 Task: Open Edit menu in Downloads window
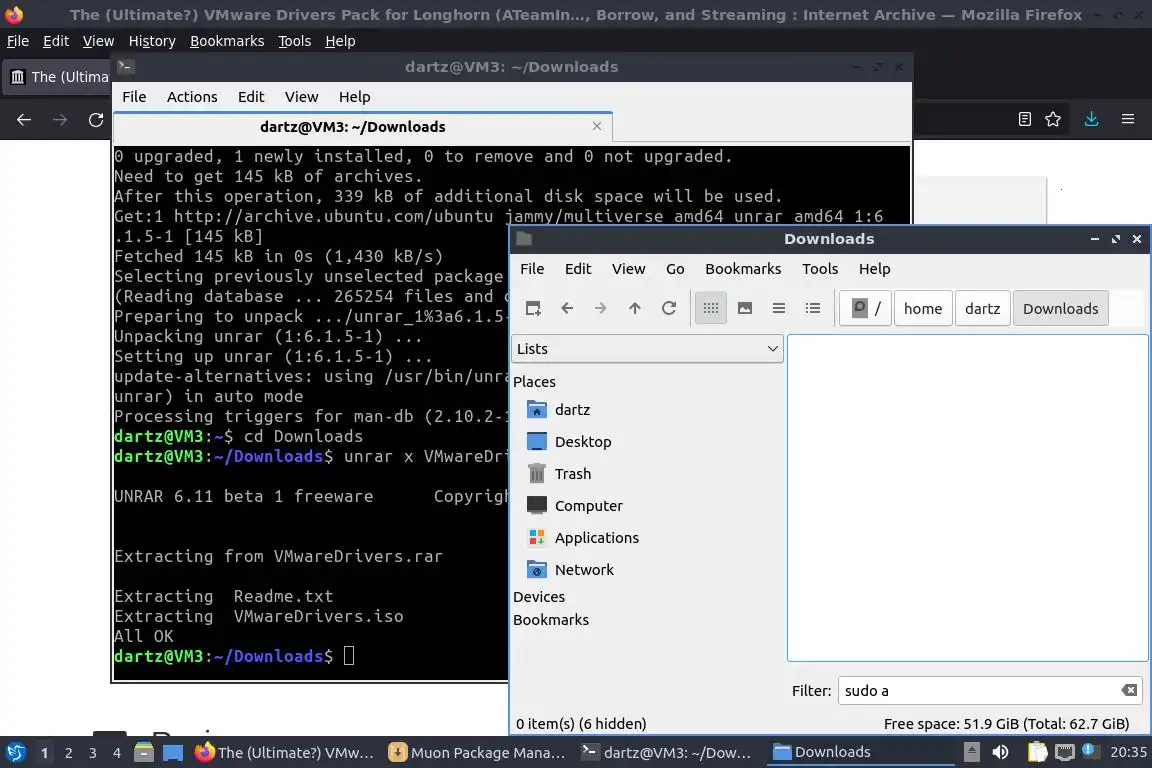point(577,269)
